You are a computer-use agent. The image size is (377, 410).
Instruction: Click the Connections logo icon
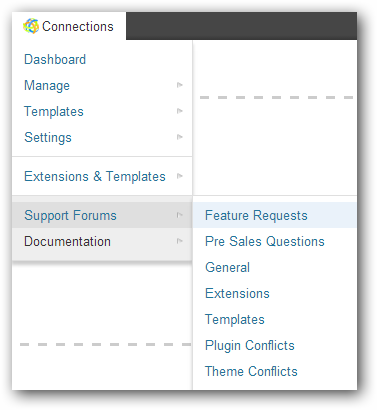(31, 26)
